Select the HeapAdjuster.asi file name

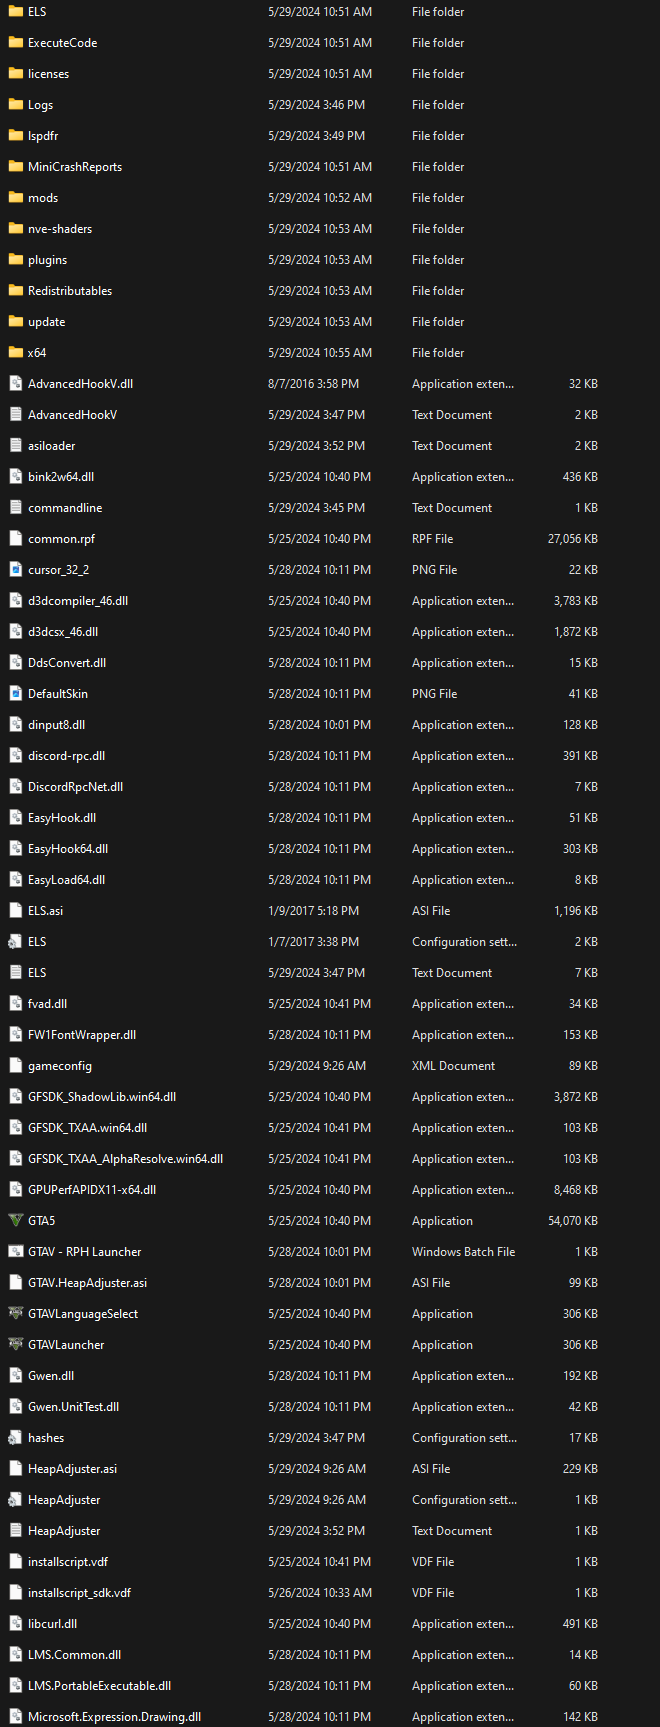[x=72, y=1469]
